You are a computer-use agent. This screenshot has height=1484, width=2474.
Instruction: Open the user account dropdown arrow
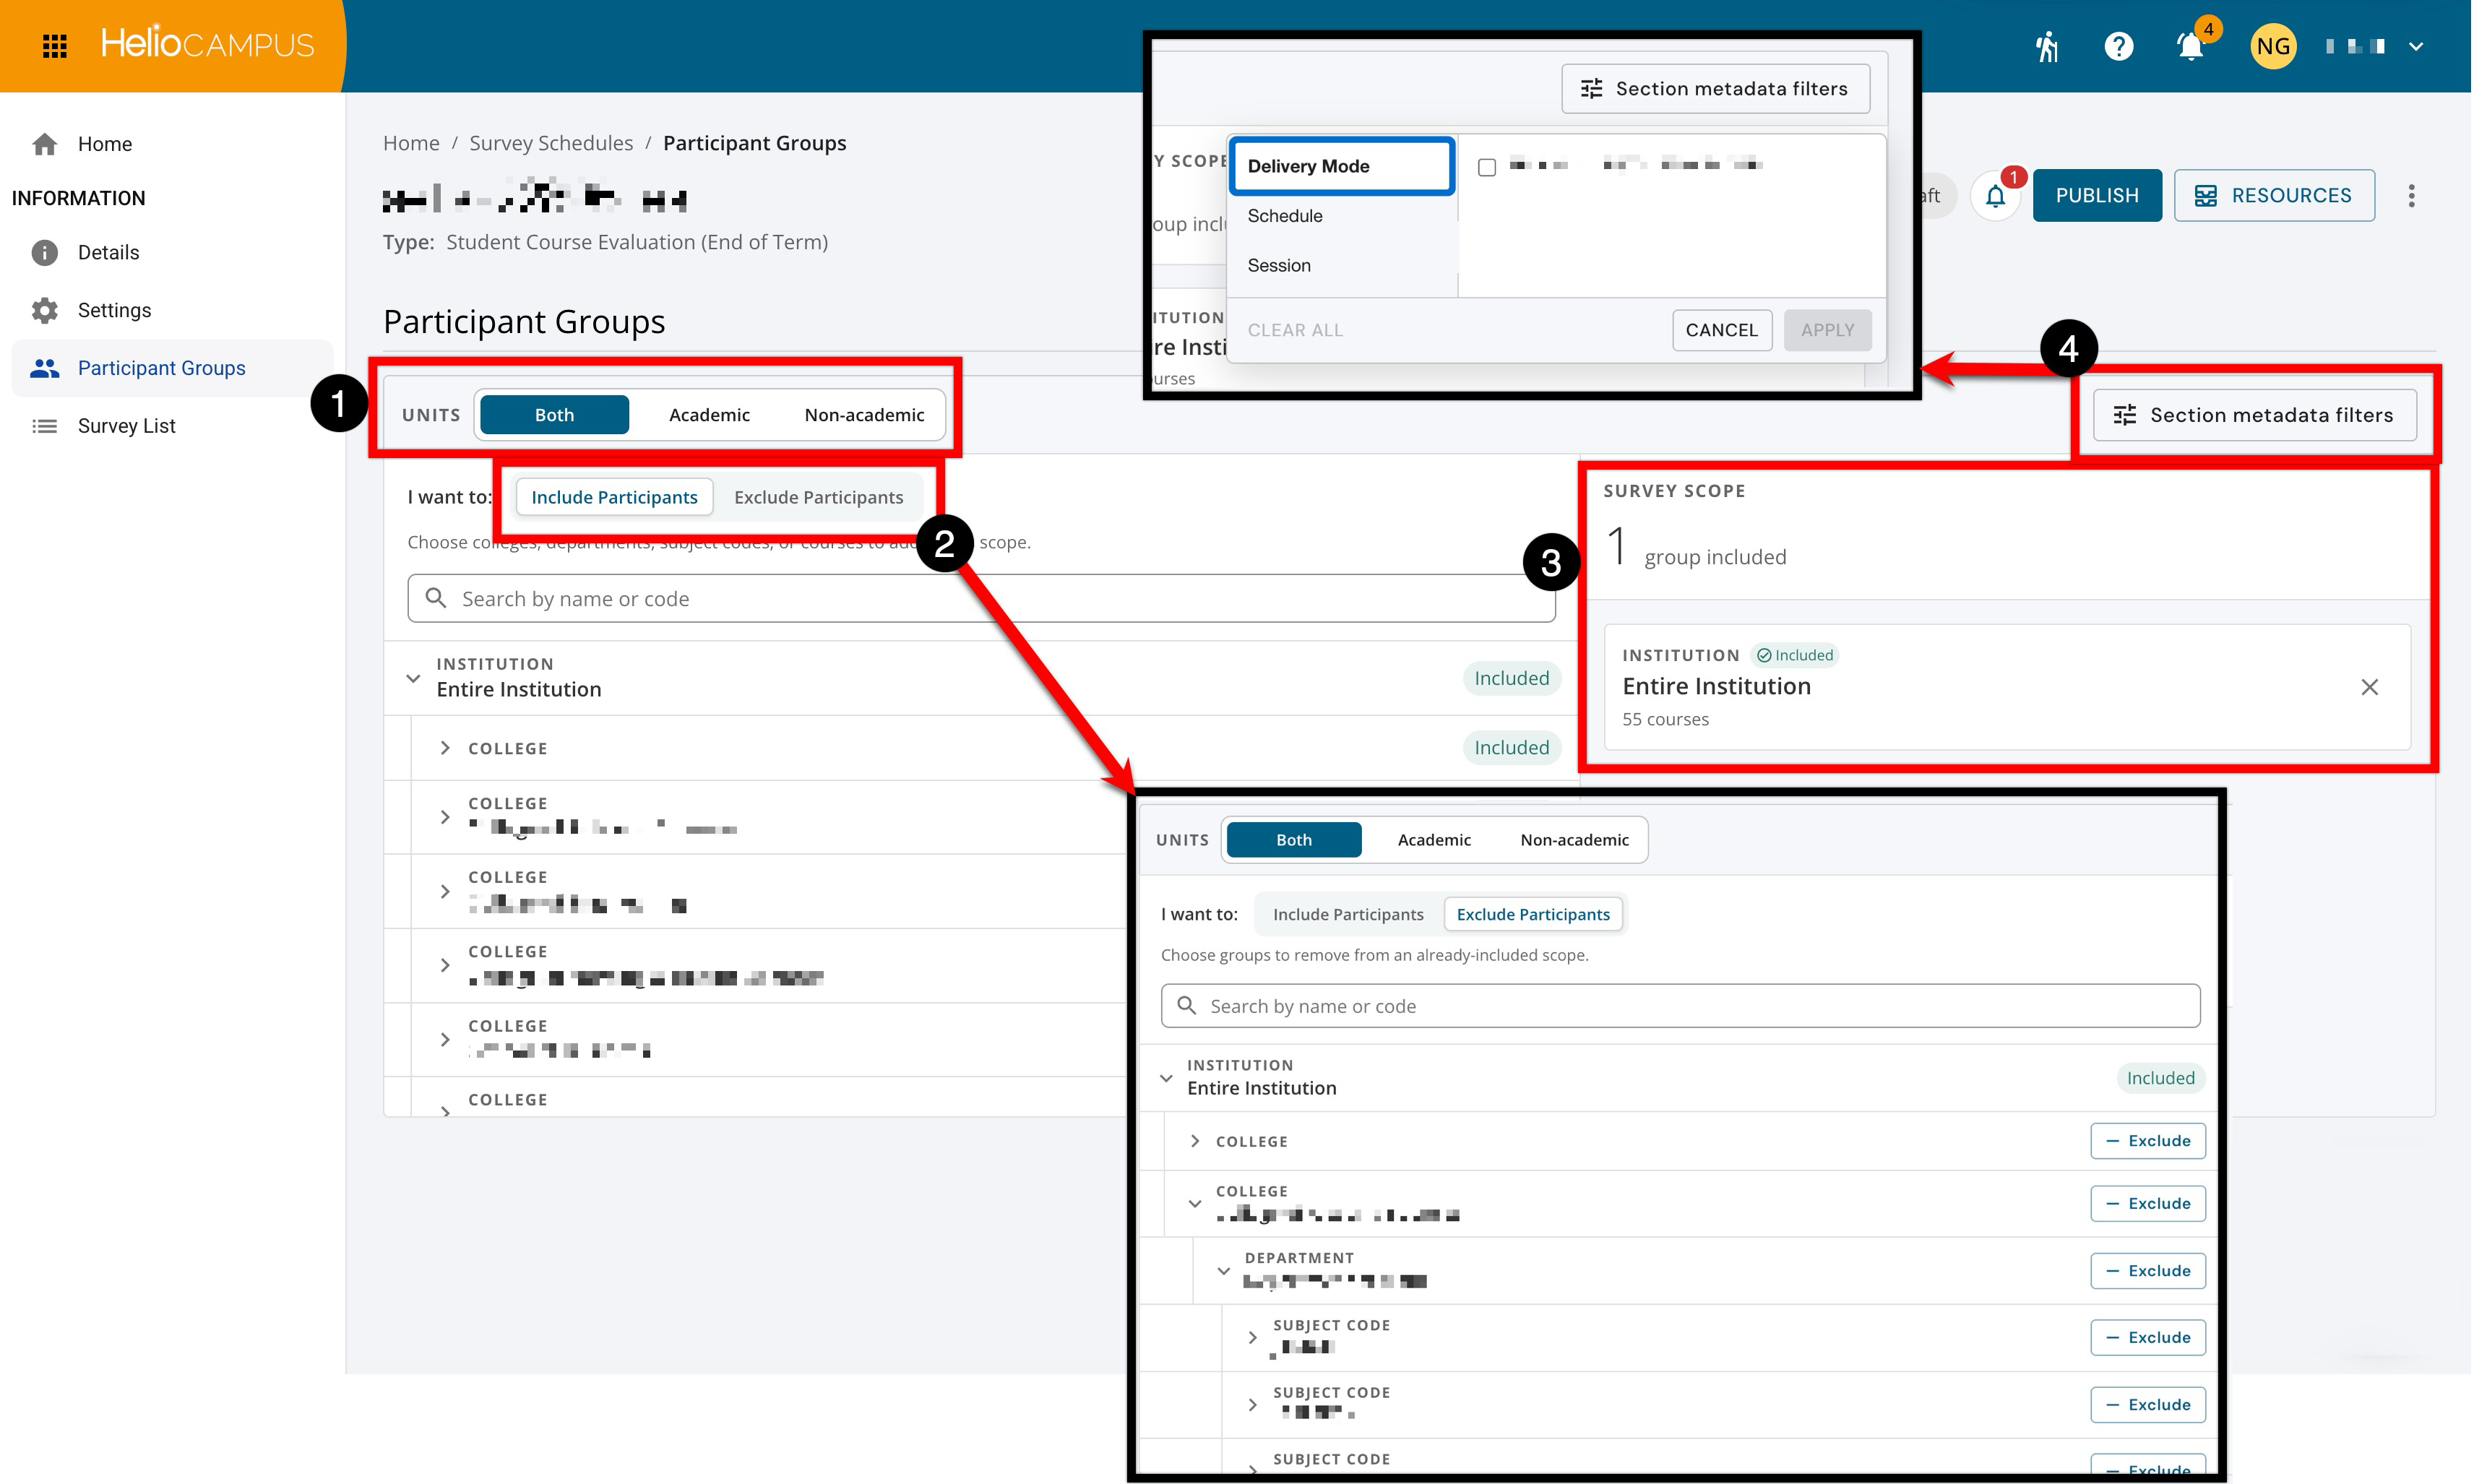coord(2416,46)
